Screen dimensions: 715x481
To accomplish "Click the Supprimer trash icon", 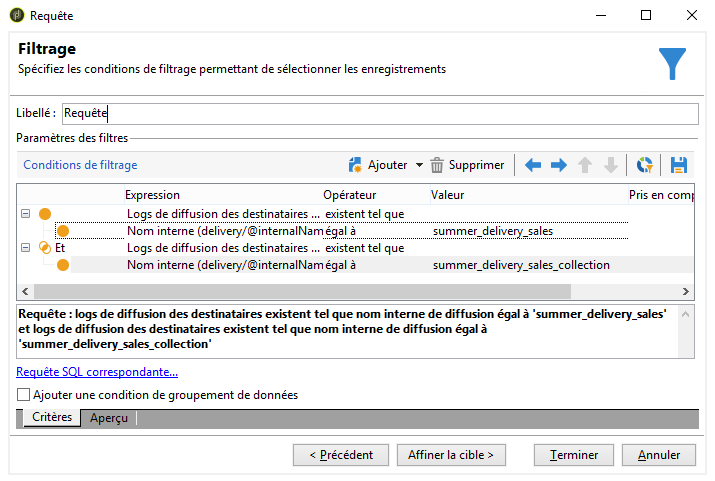I will pos(437,165).
